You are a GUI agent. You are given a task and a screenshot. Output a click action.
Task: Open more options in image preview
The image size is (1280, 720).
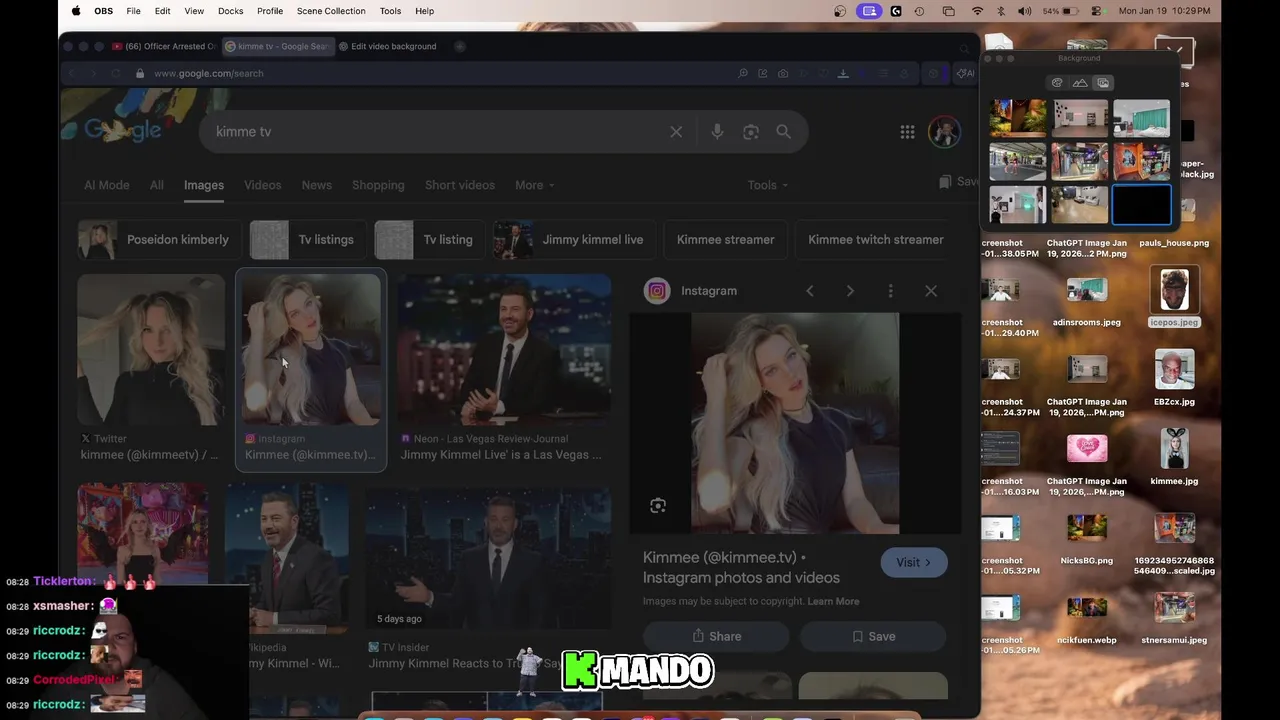tap(890, 291)
